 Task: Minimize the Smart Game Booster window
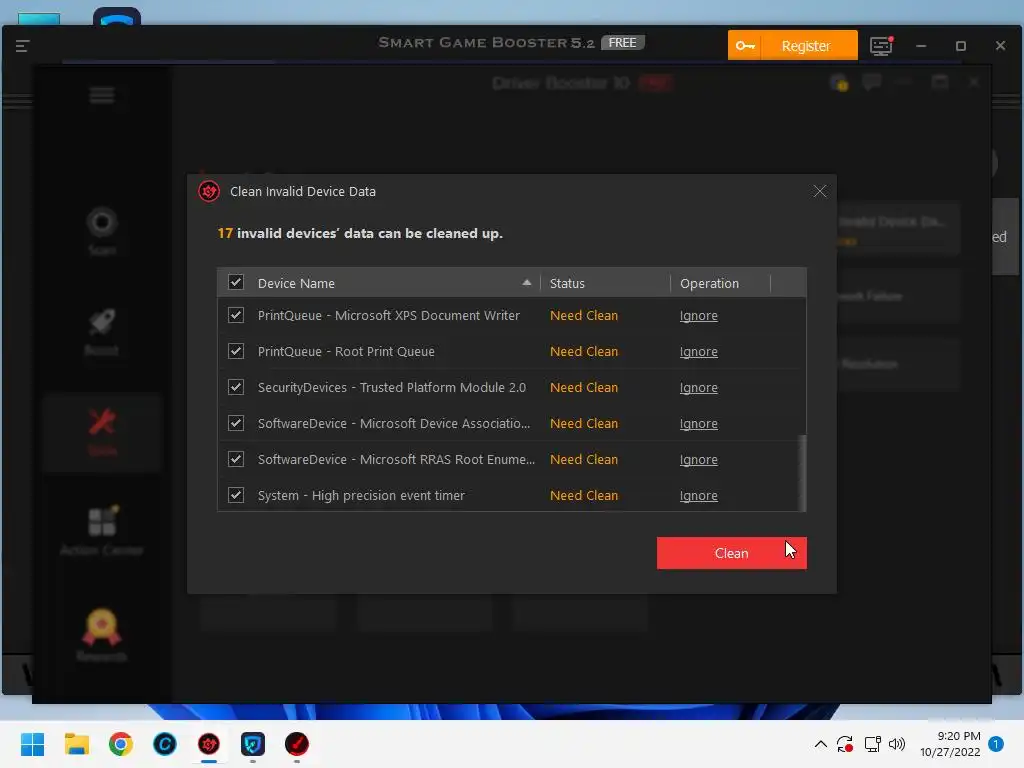(921, 46)
